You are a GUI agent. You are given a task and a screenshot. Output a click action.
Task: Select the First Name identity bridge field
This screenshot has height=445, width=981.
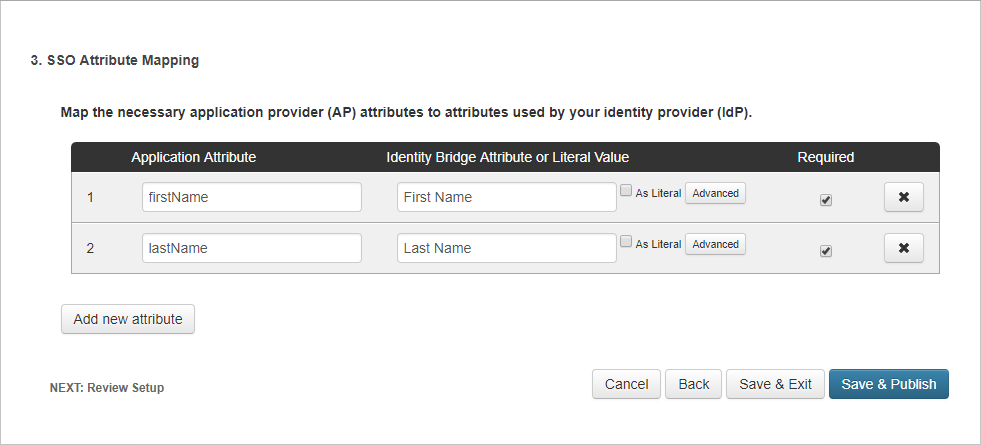[x=506, y=197]
